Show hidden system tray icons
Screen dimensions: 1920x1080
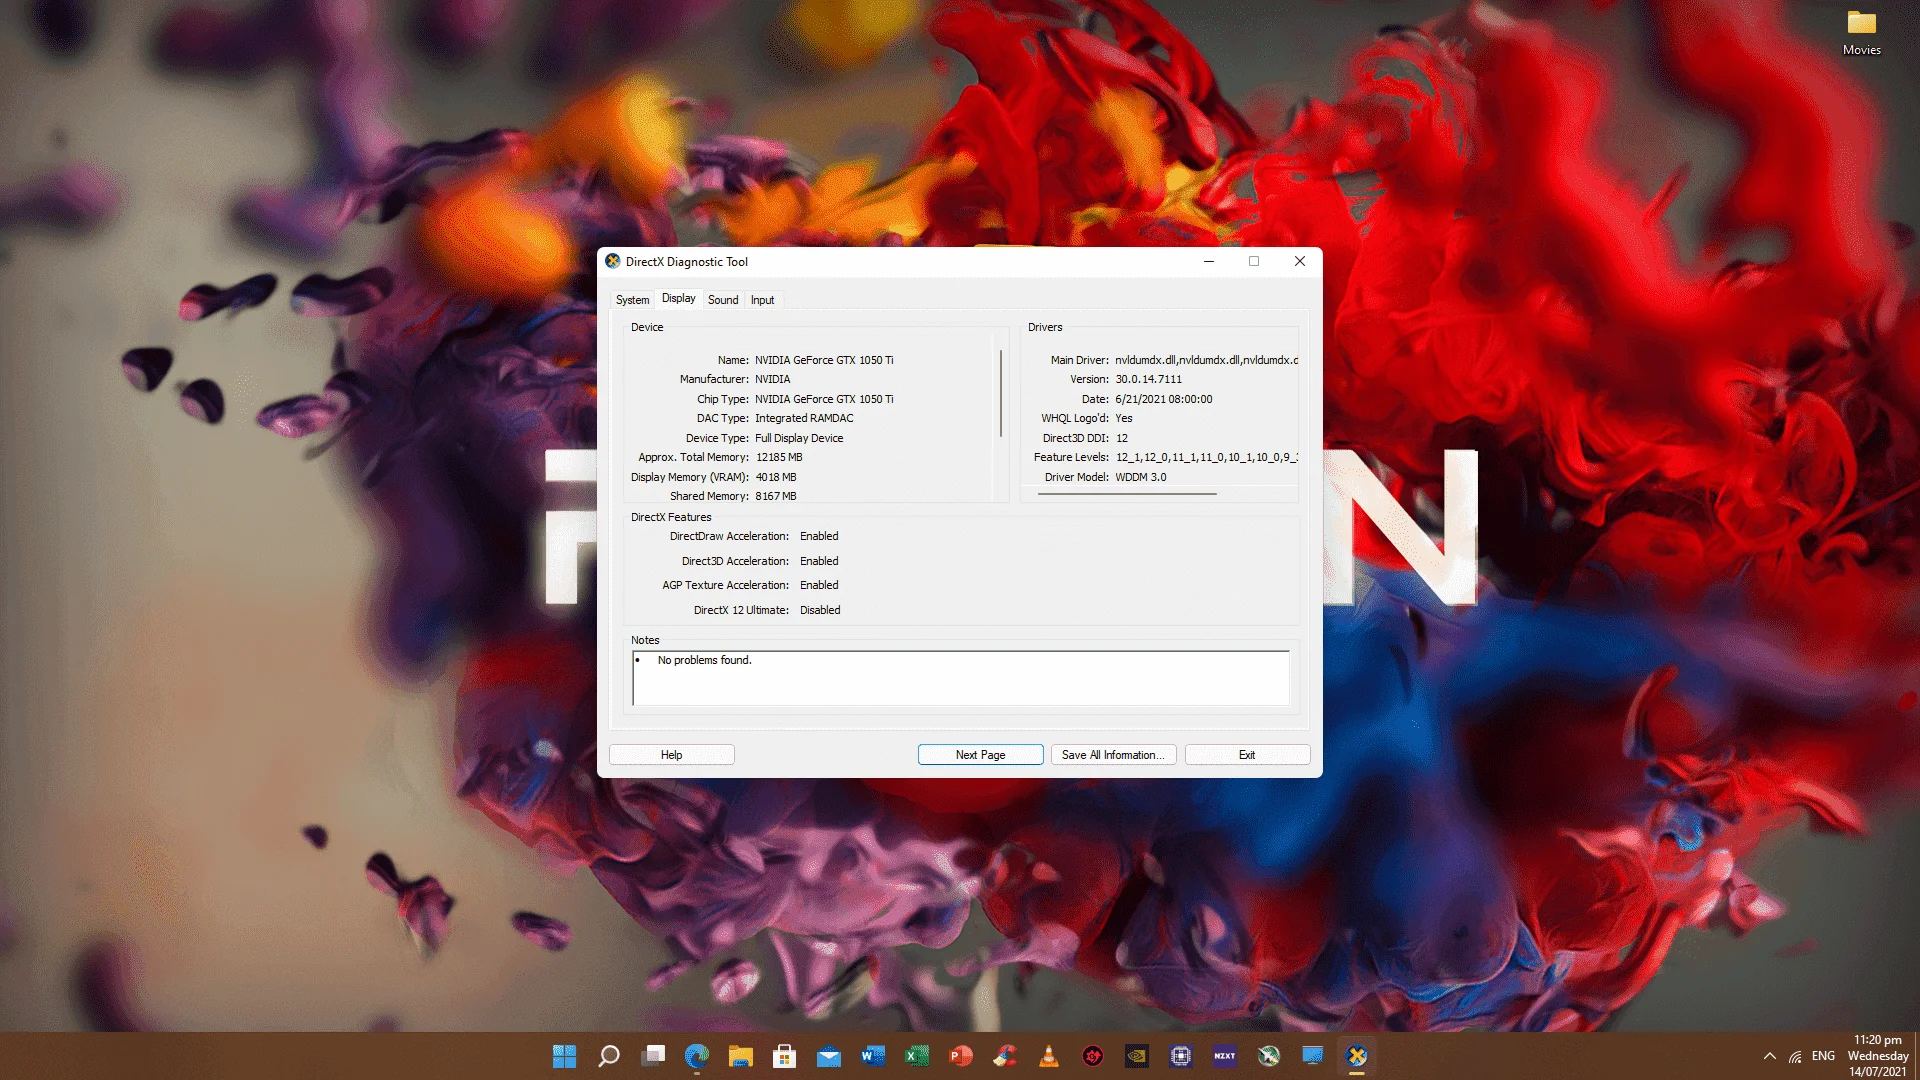(x=1770, y=1056)
